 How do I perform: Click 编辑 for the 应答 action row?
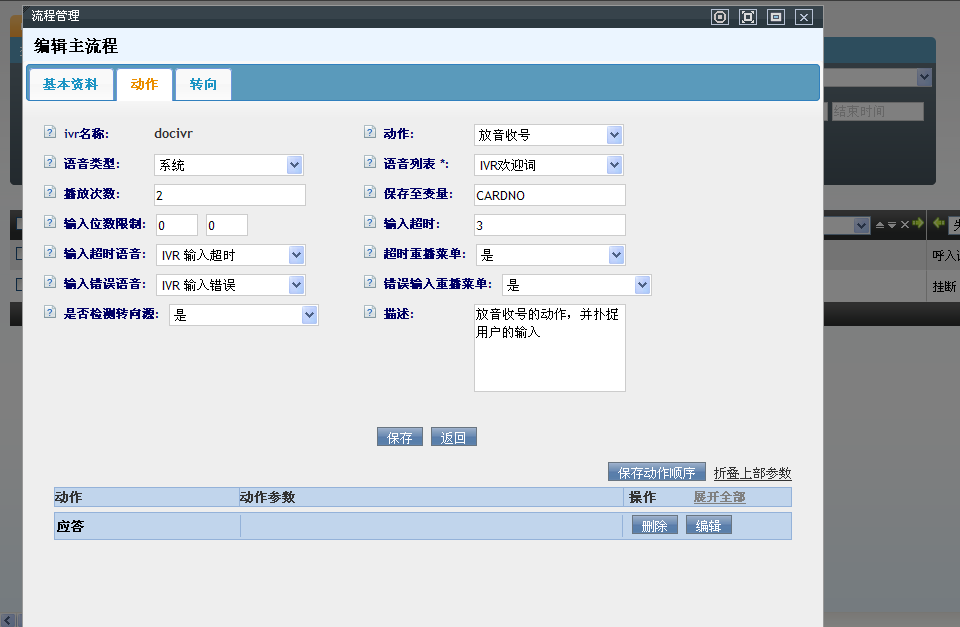708,526
